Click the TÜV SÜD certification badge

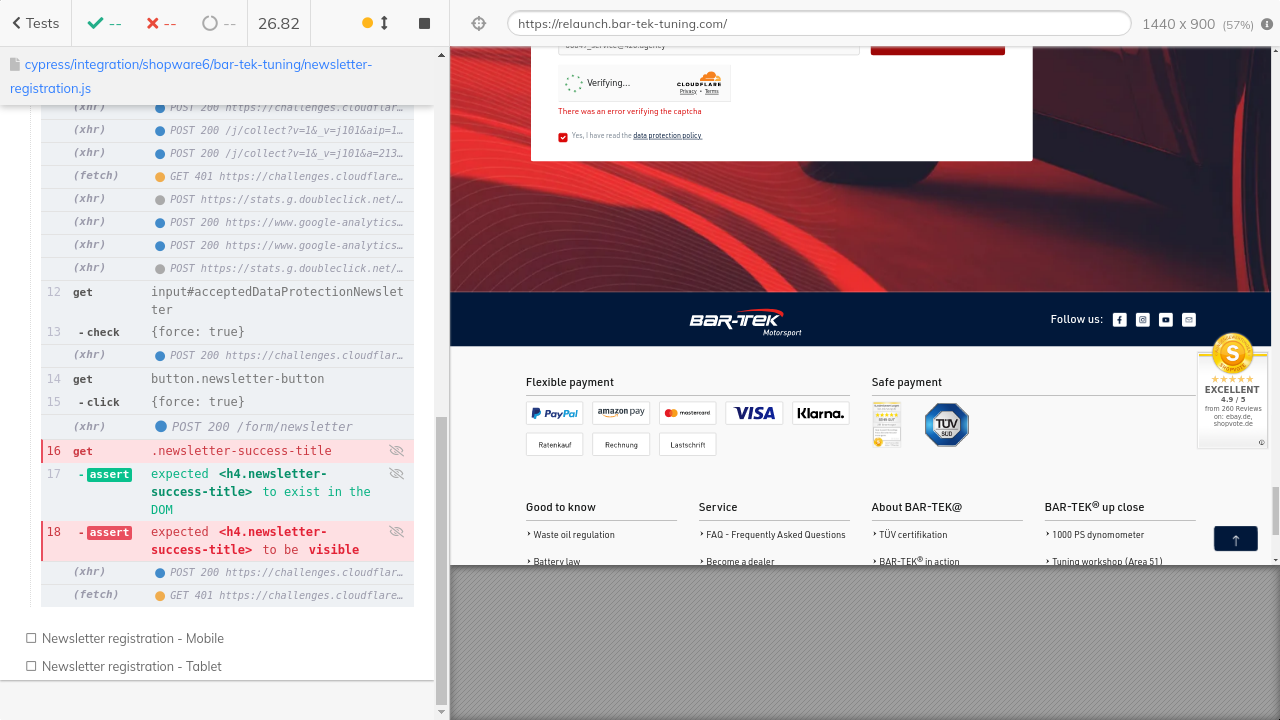click(946, 425)
